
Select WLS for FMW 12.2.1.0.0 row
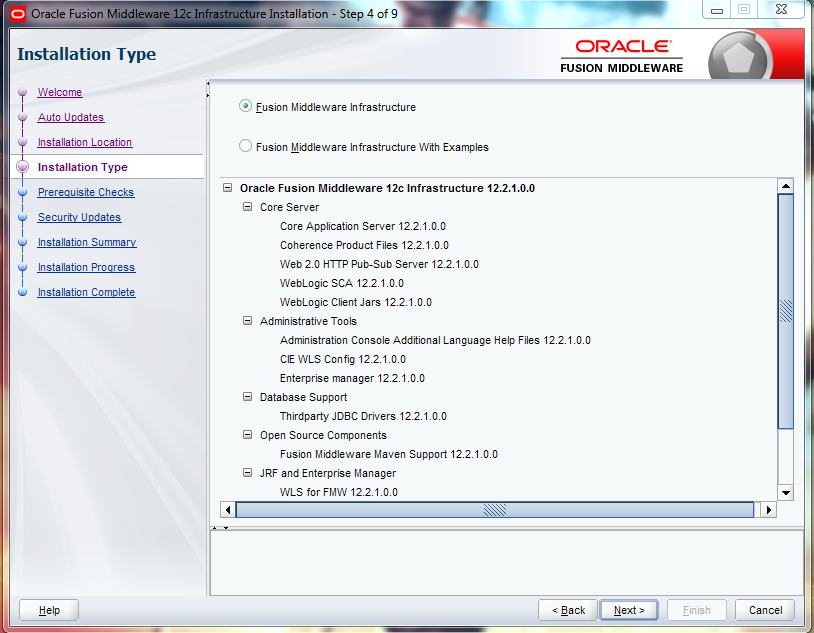pyautogui.click(x=338, y=492)
